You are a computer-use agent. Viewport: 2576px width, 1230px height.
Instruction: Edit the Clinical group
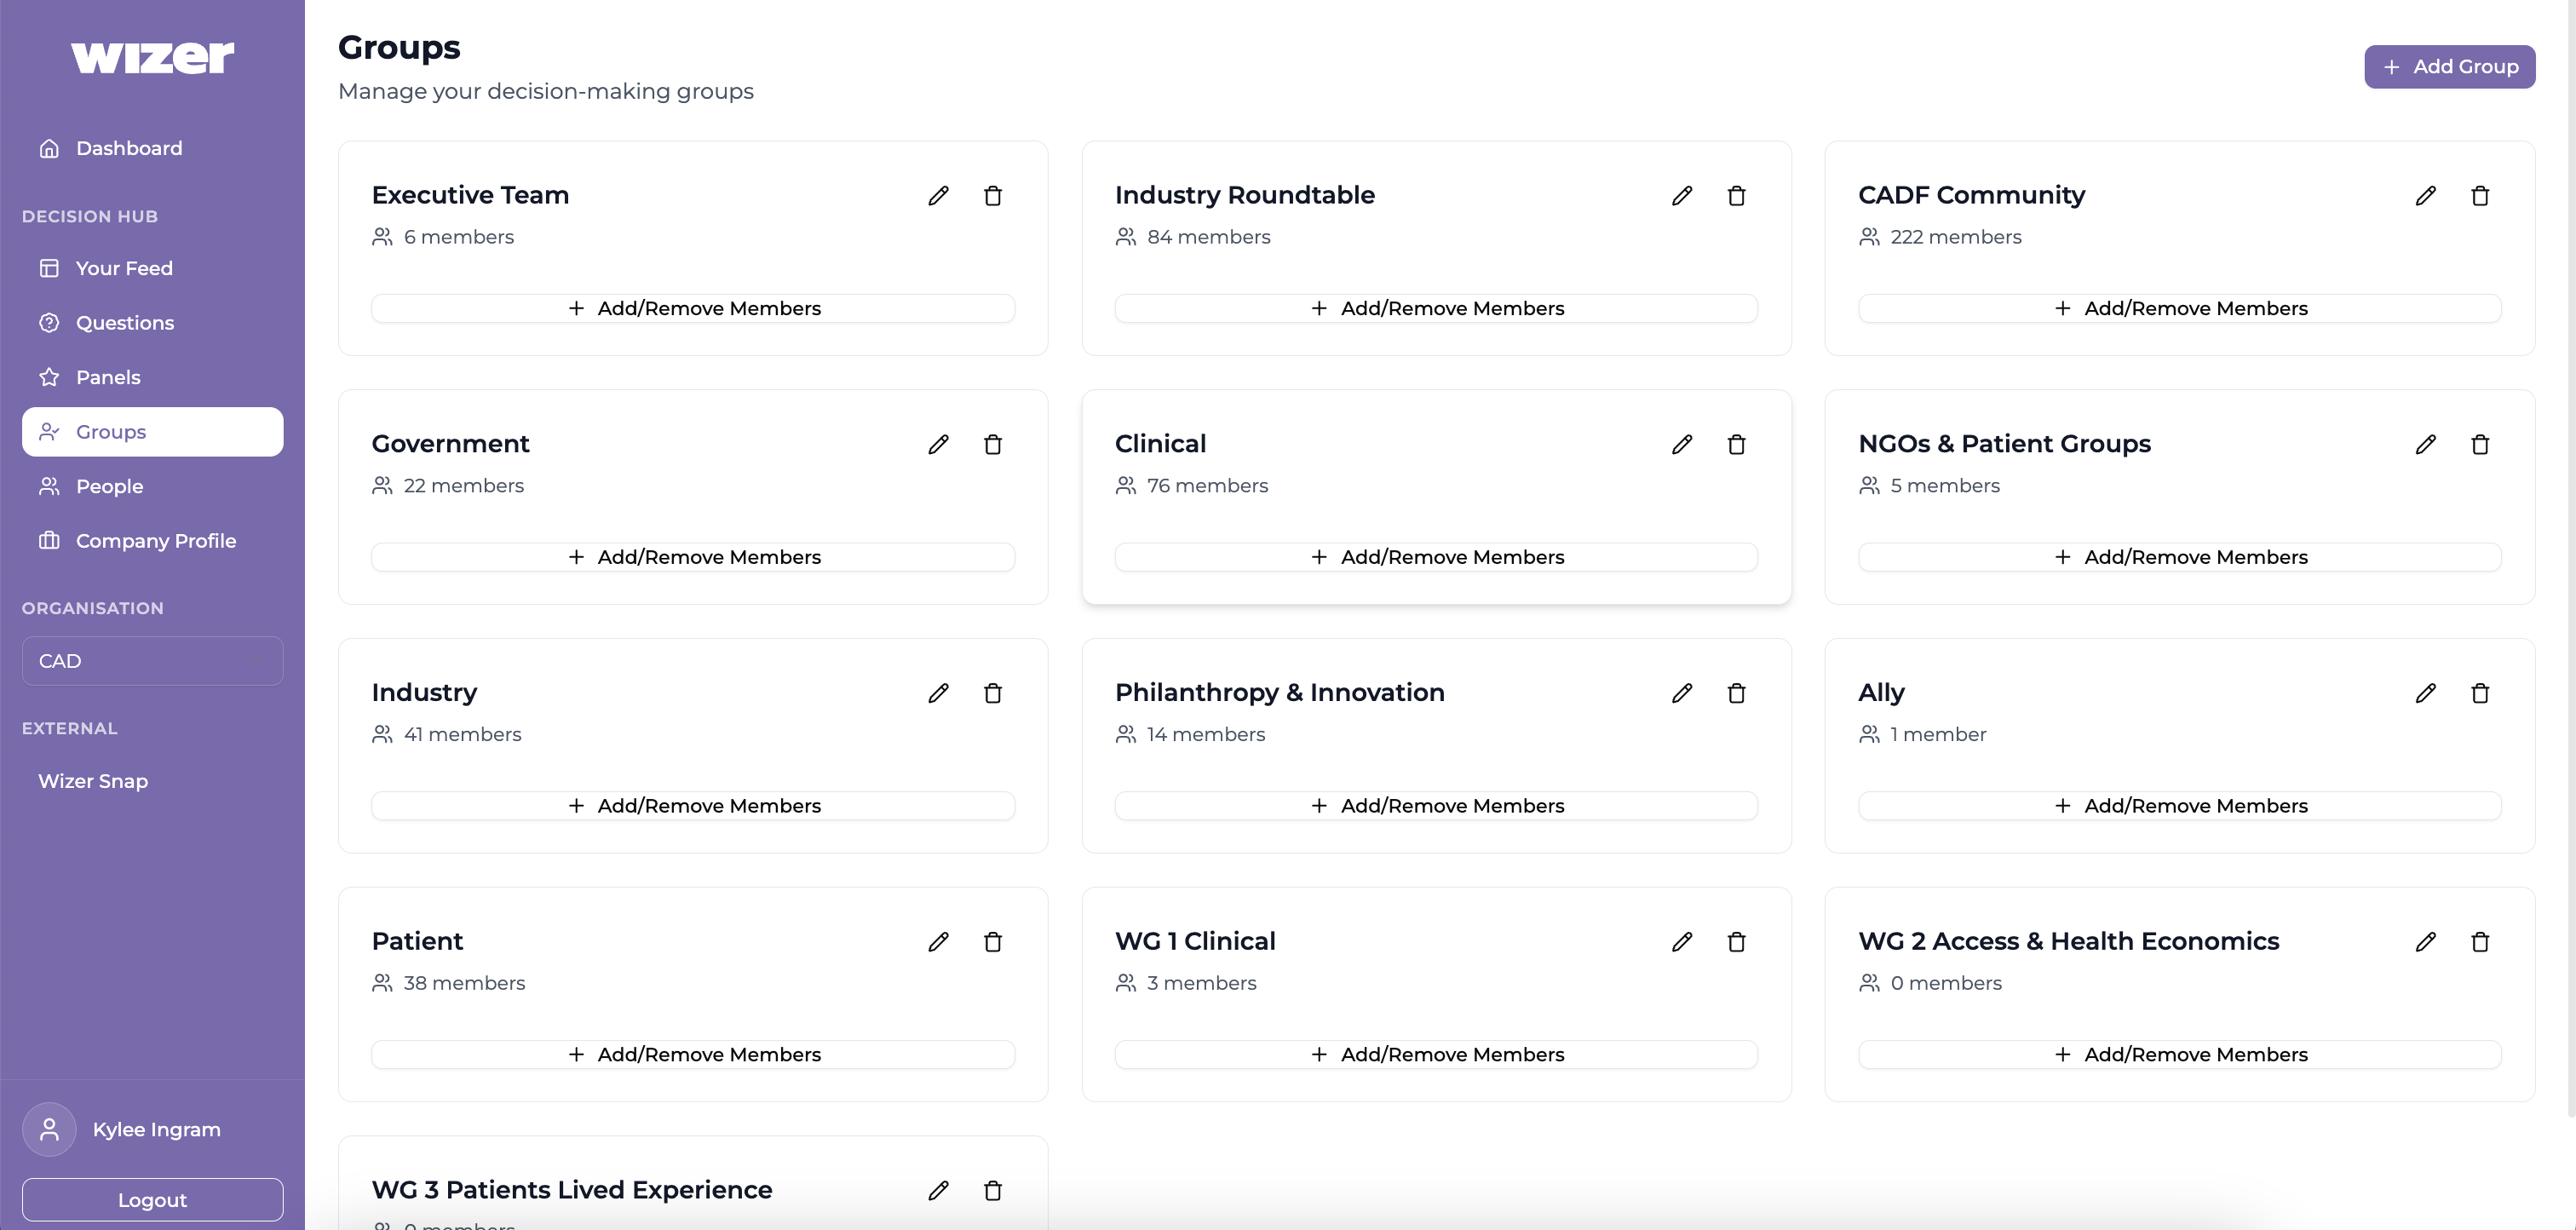pyautogui.click(x=1681, y=445)
